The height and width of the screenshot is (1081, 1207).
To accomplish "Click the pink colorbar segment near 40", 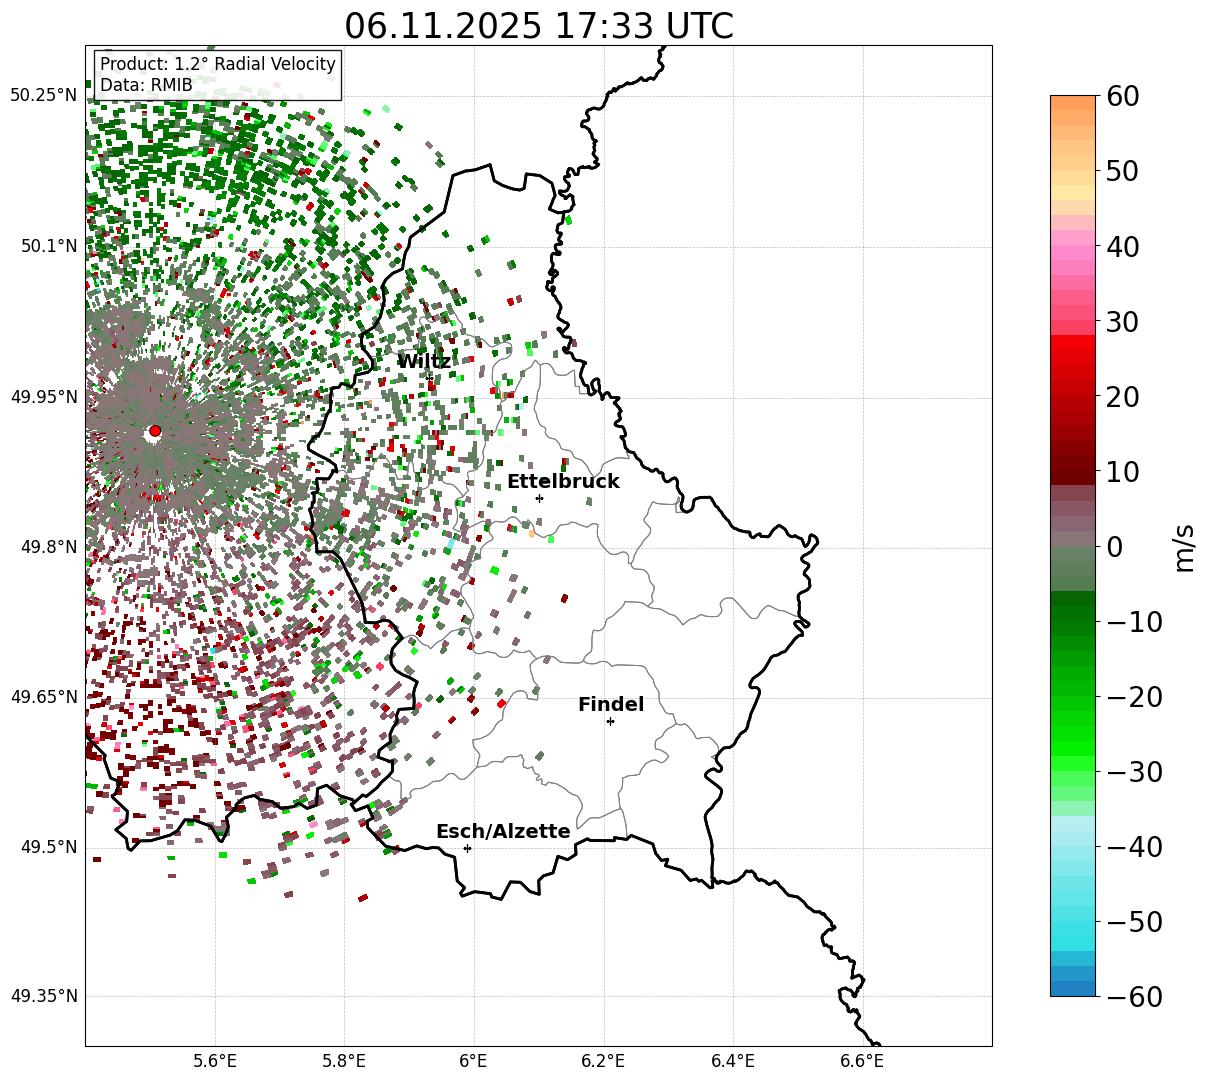I will tap(1073, 252).
